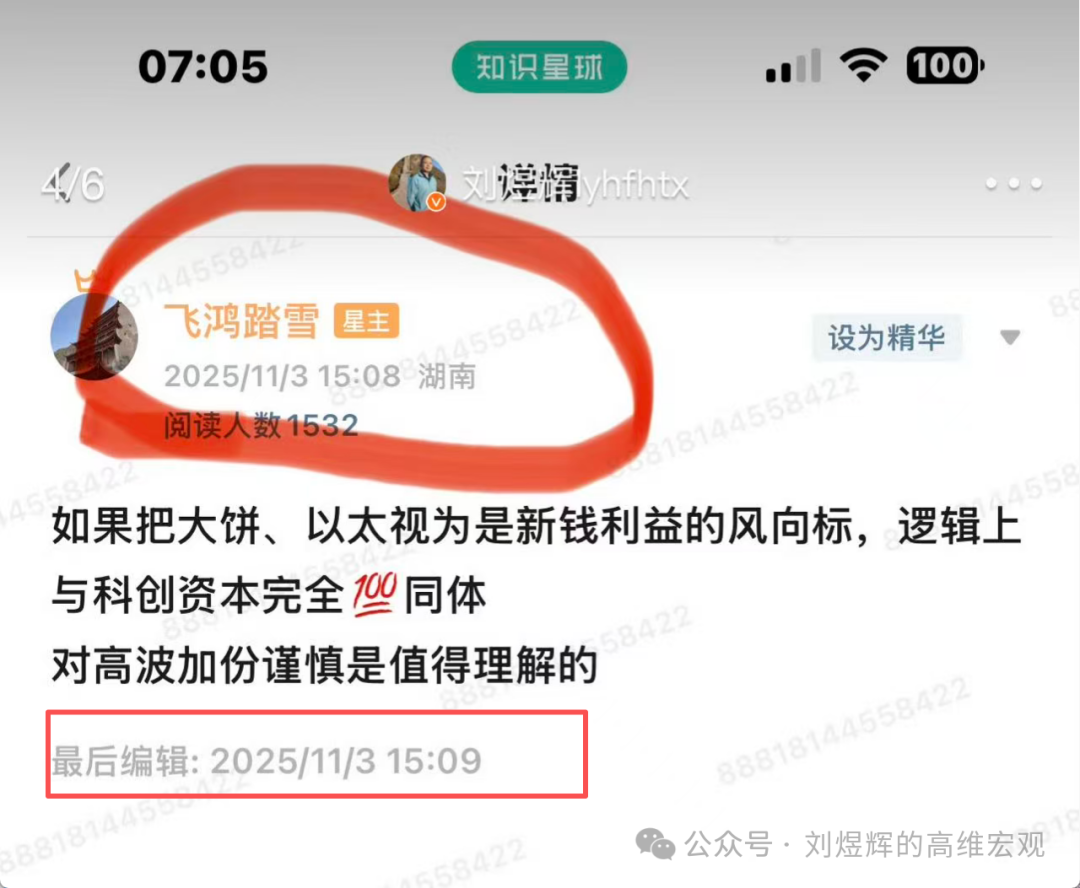The width and height of the screenshot is (1080, 888).
Task: Tap the cellular signal bars
Action: [793, 66]
